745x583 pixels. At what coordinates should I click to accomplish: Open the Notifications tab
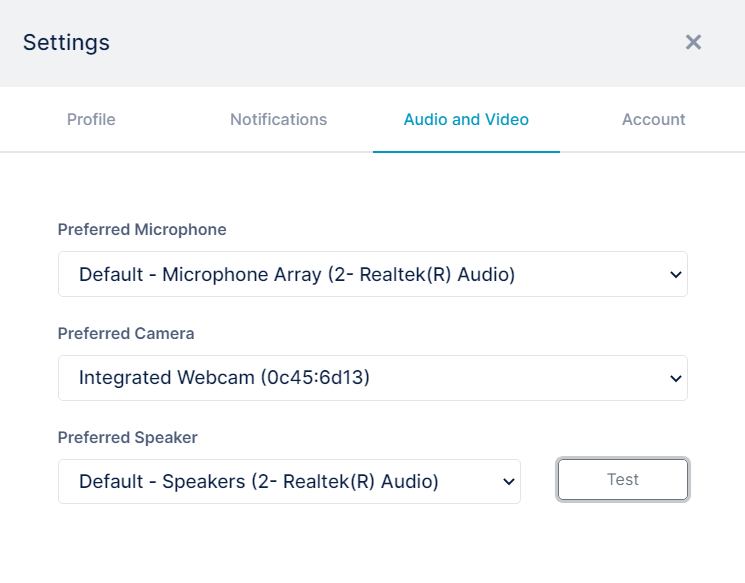click(x=278, y=119)
